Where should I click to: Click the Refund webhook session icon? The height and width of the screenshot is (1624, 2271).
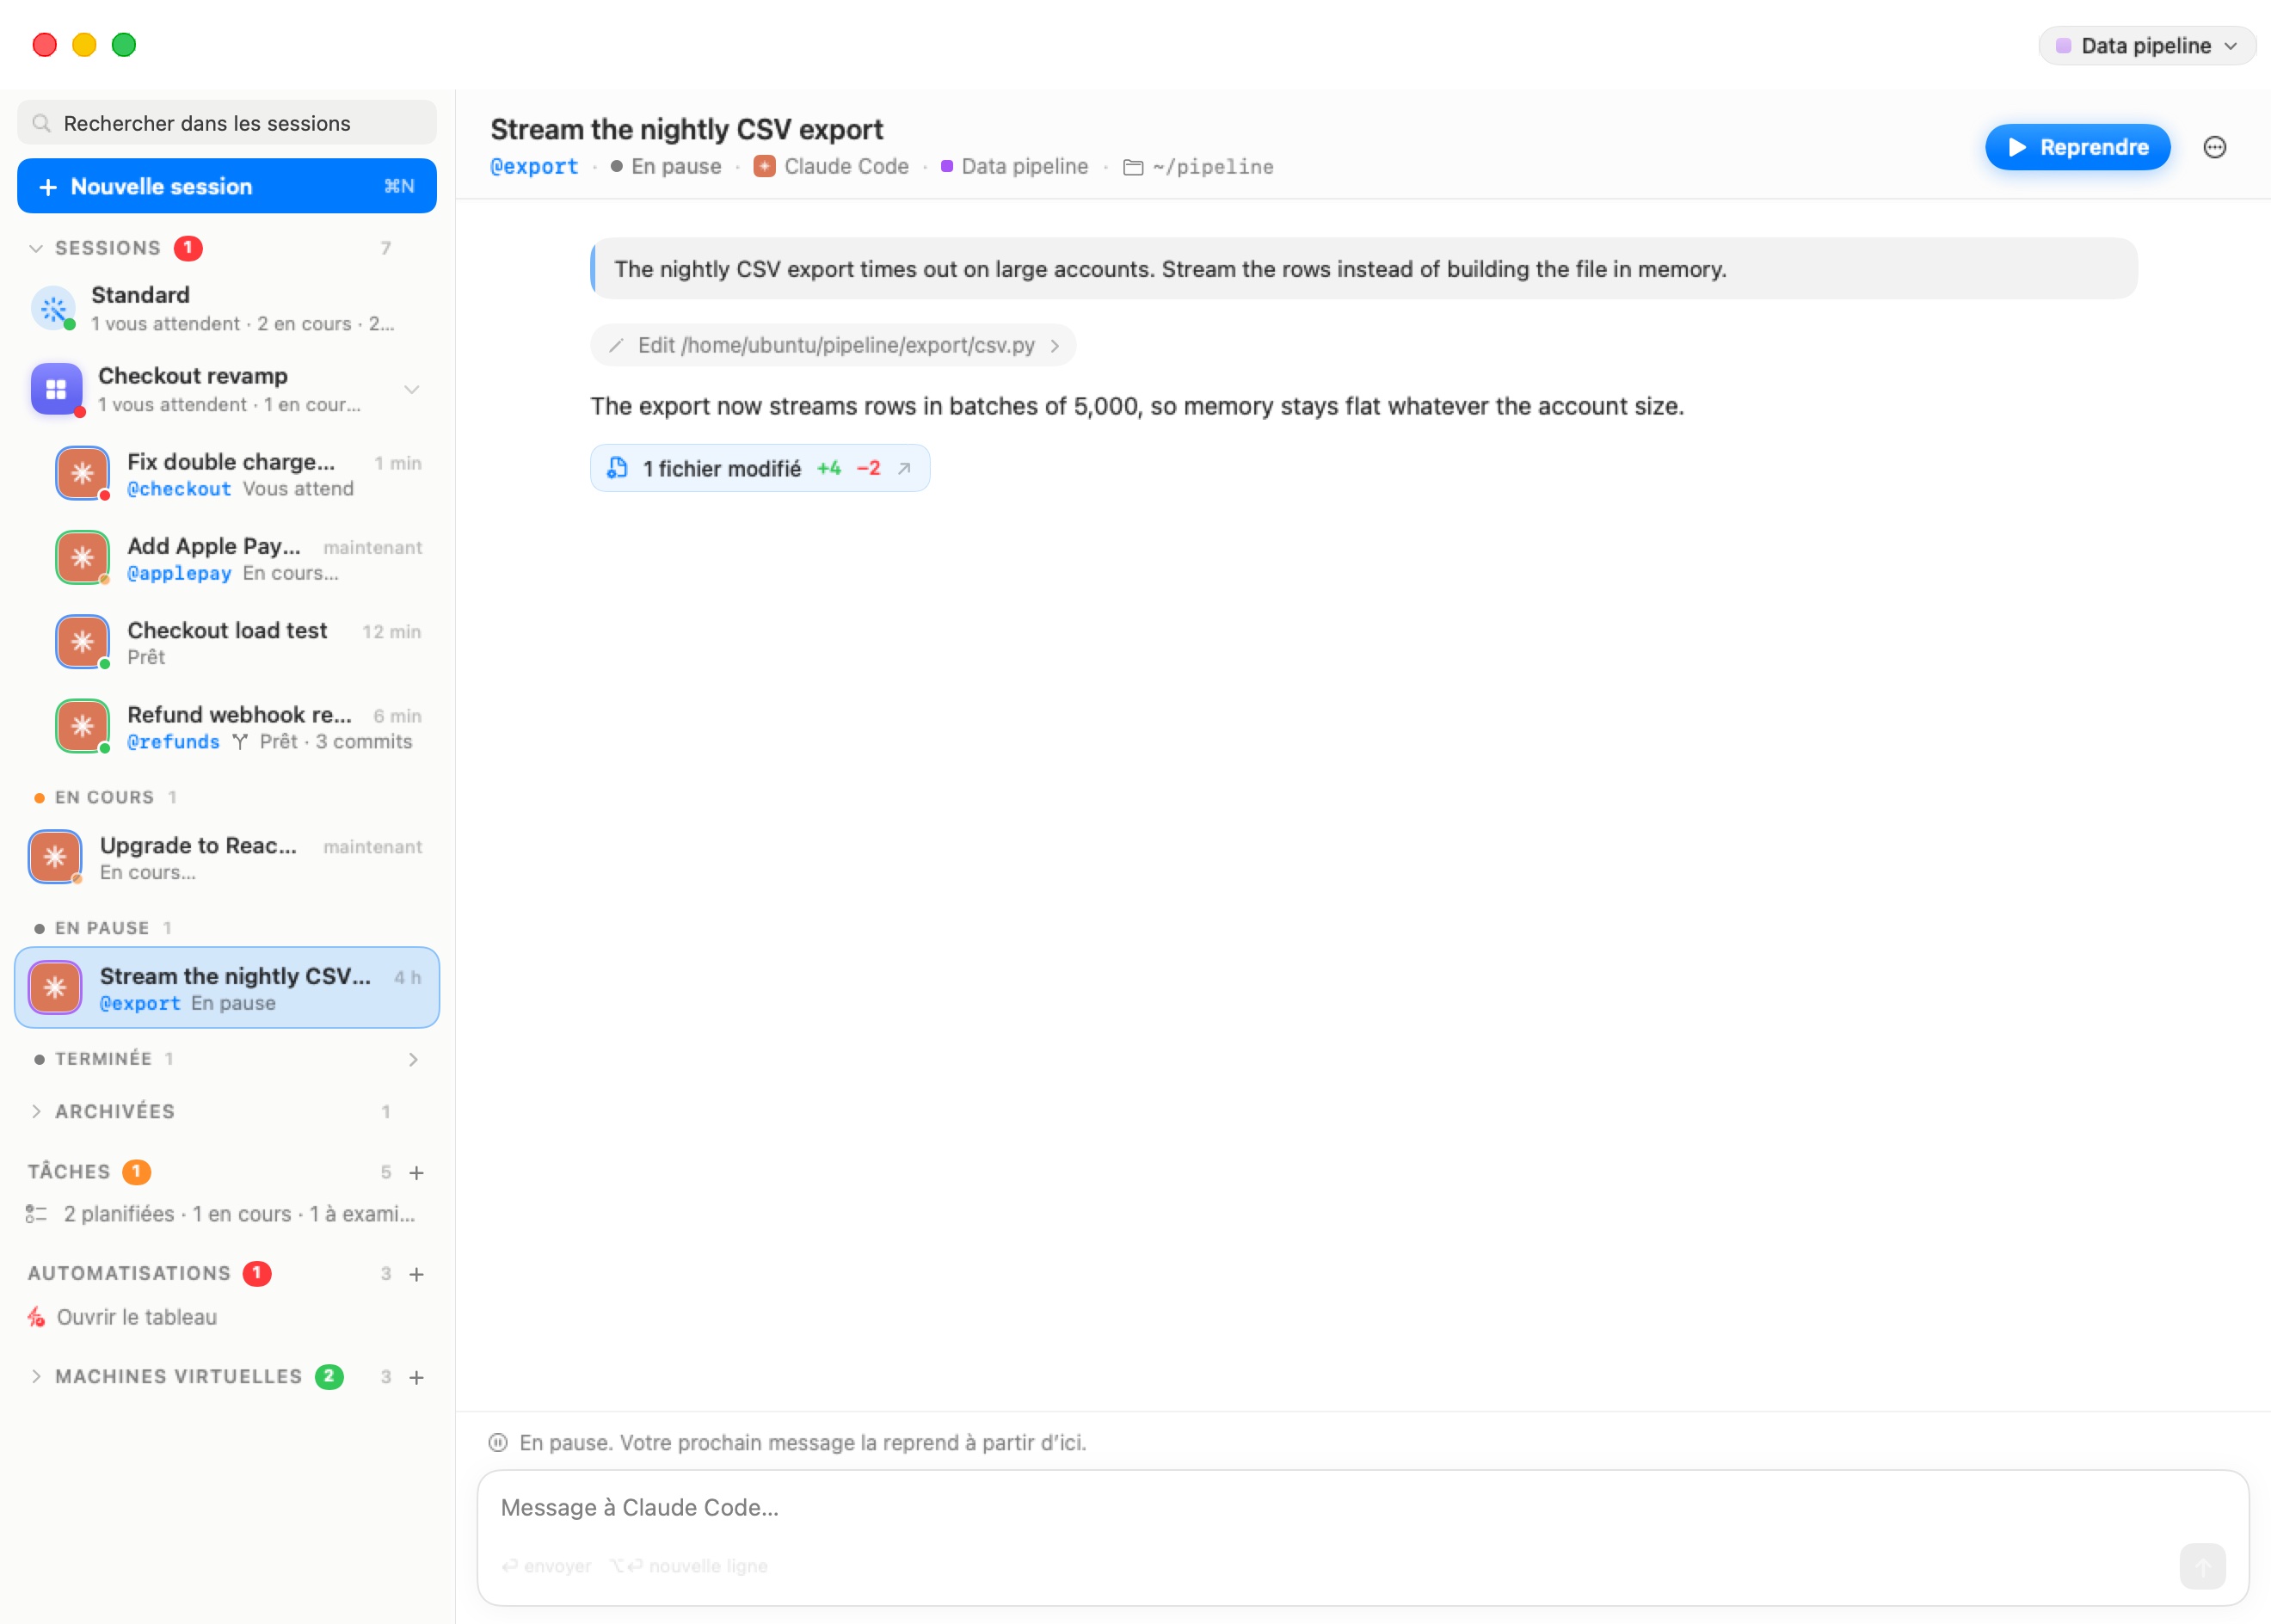tap(83, 726)
